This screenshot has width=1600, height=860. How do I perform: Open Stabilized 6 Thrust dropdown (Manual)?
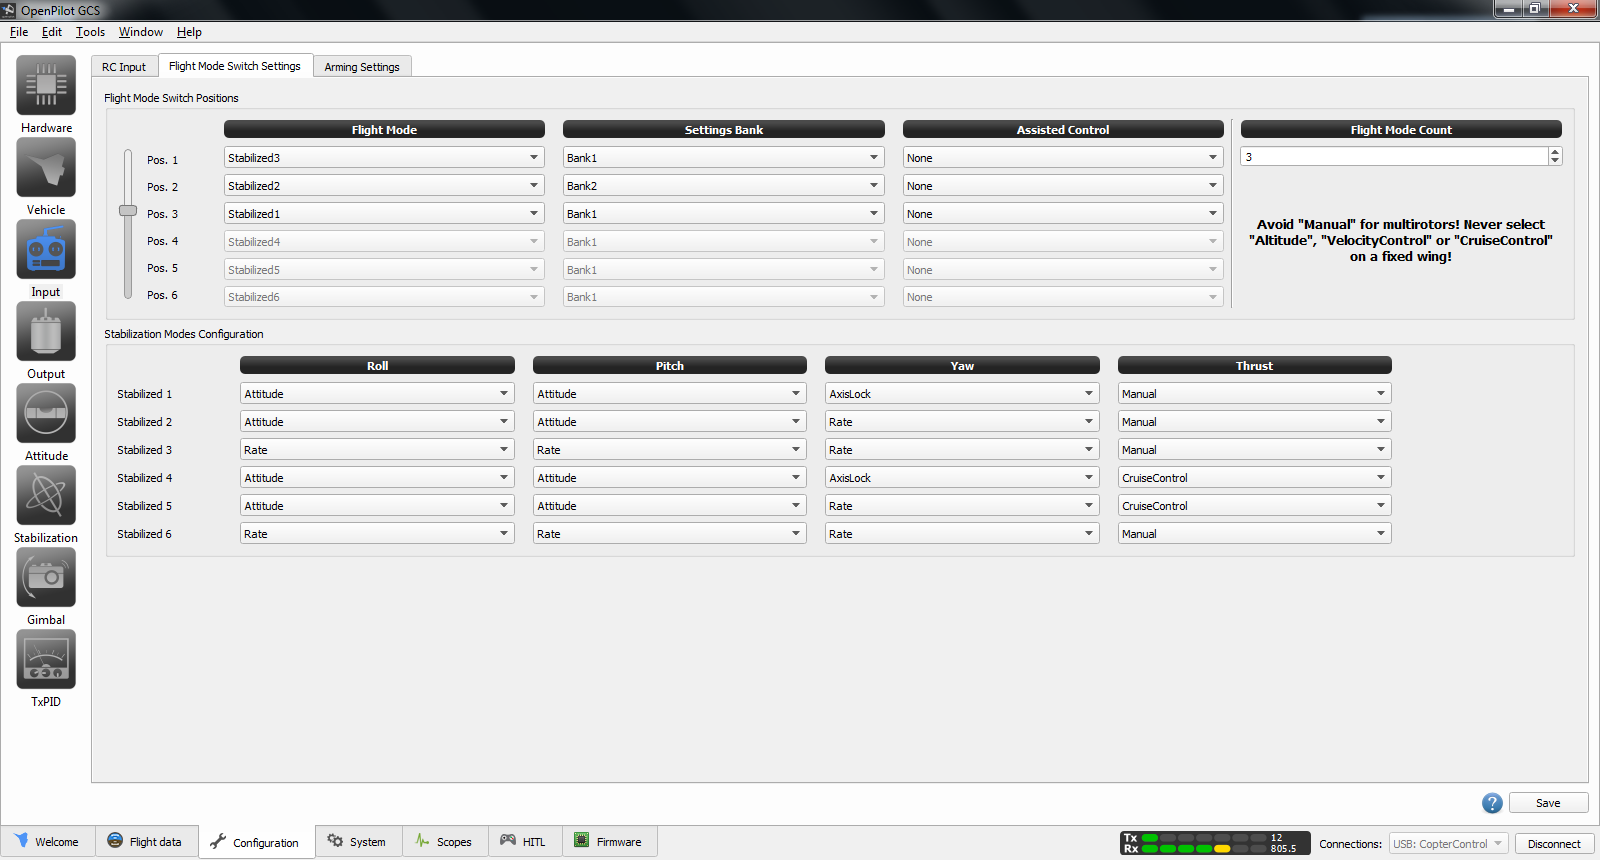(x=1255, y=534)
